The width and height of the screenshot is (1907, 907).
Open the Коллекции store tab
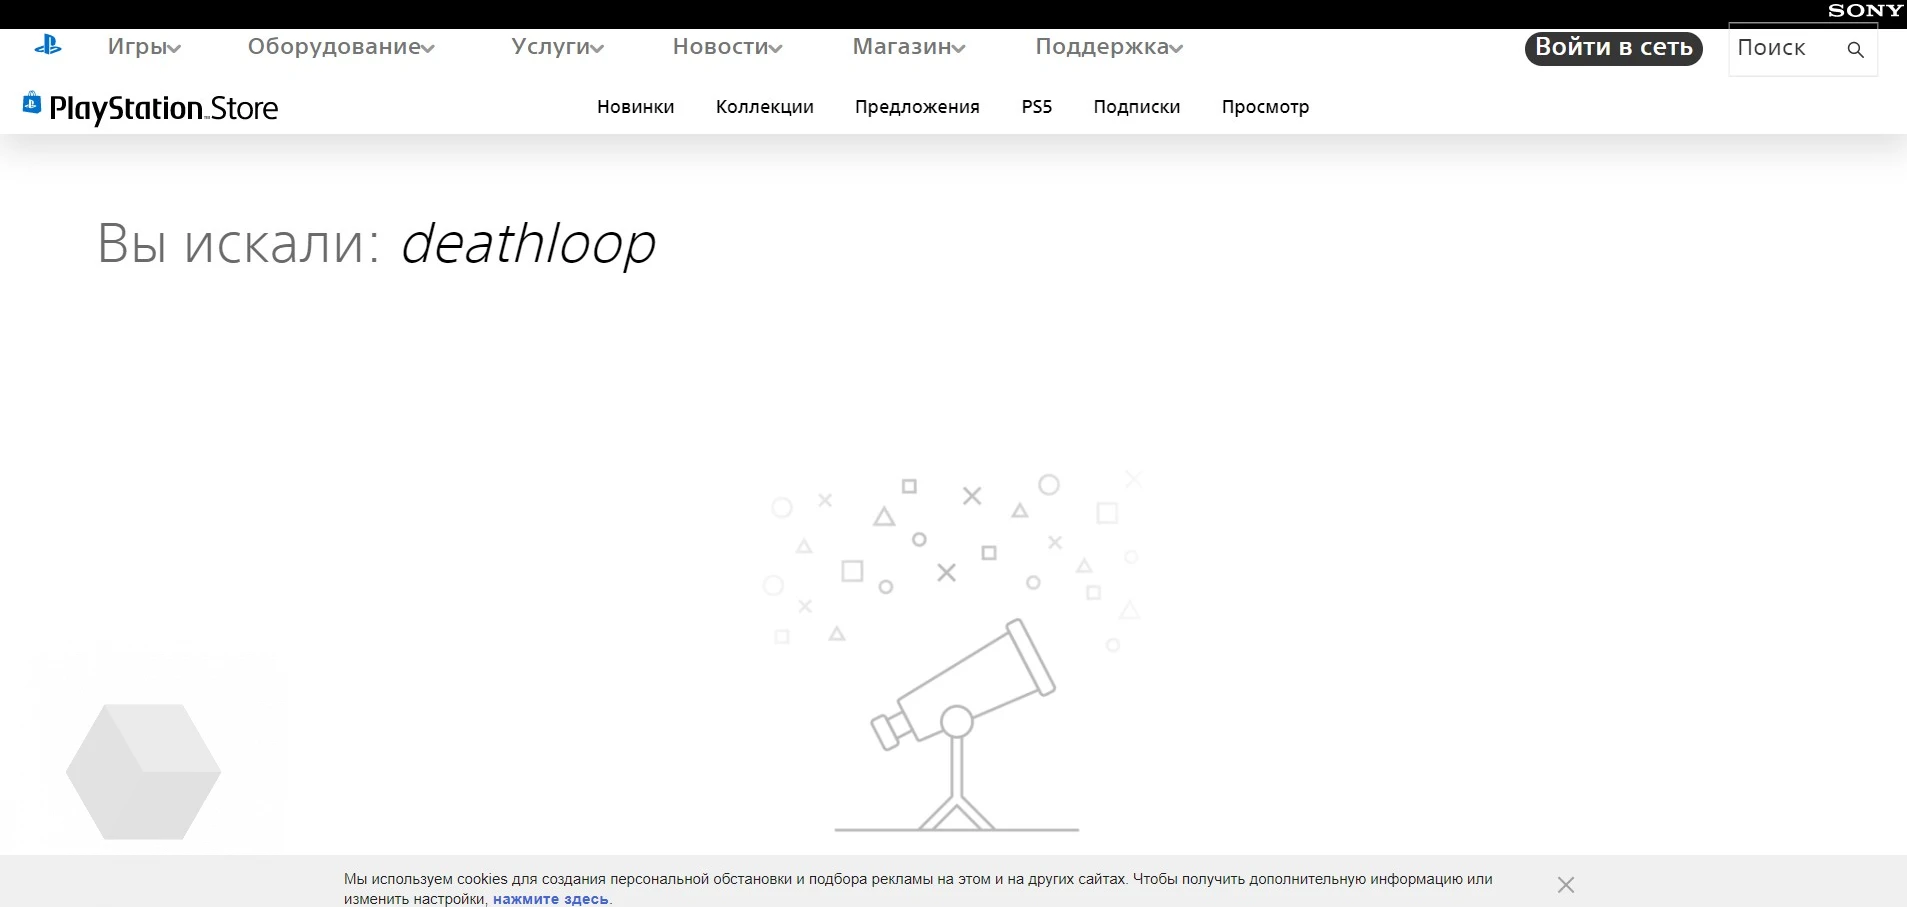[765, 107]
